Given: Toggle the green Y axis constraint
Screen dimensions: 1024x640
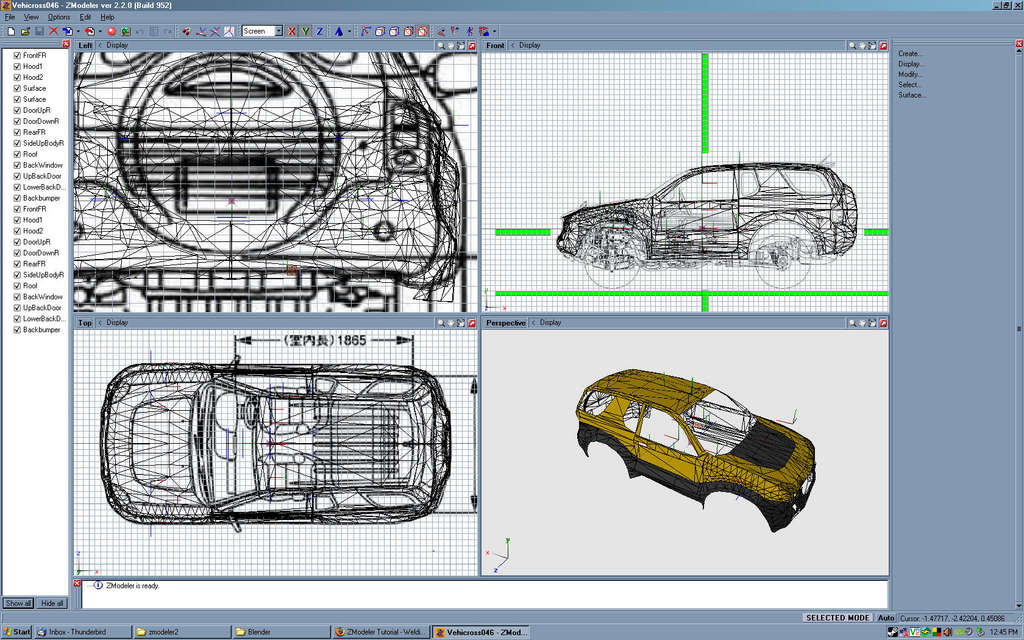Looking at the screenshot, I should point(306,31).
